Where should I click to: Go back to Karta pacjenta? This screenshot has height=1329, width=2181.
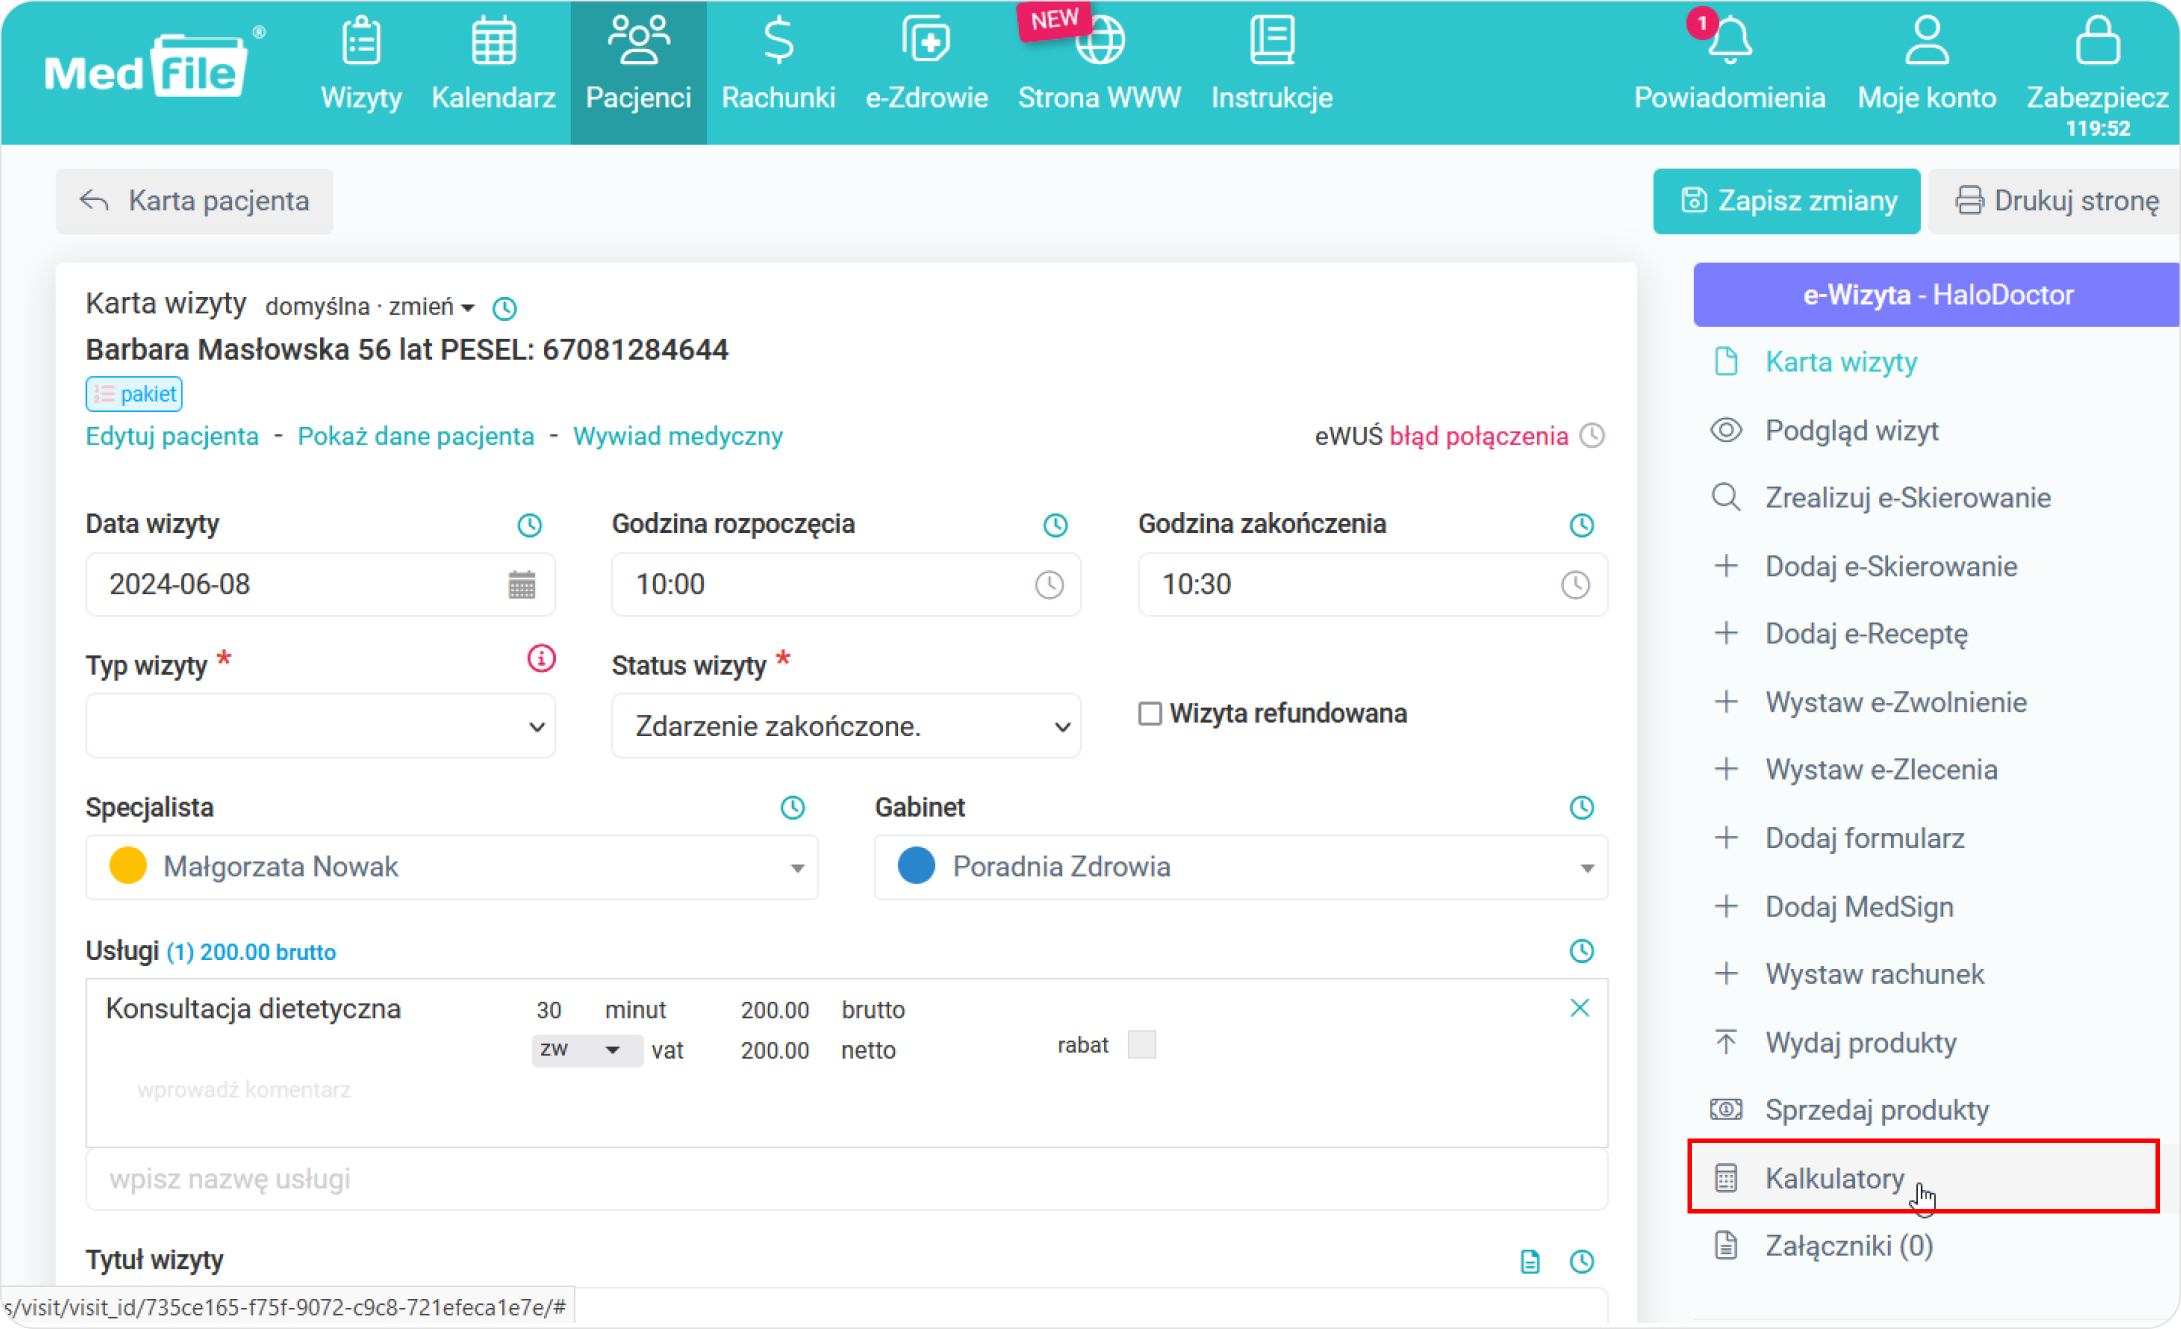click(x=195, y=201)
